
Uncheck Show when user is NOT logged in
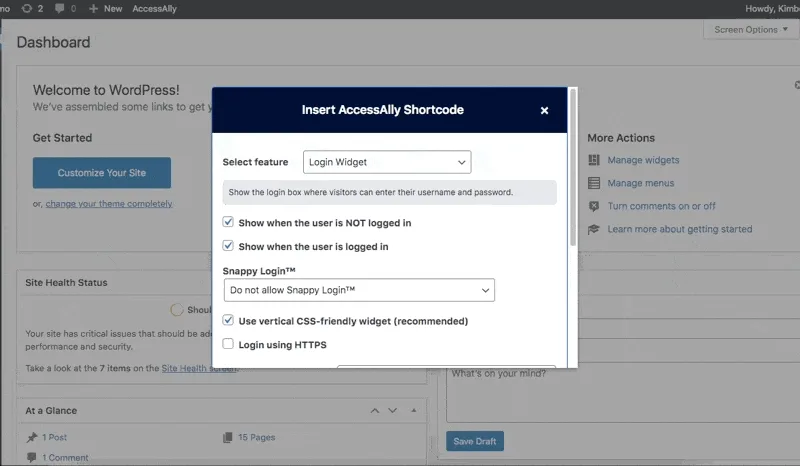click(228, 222)
